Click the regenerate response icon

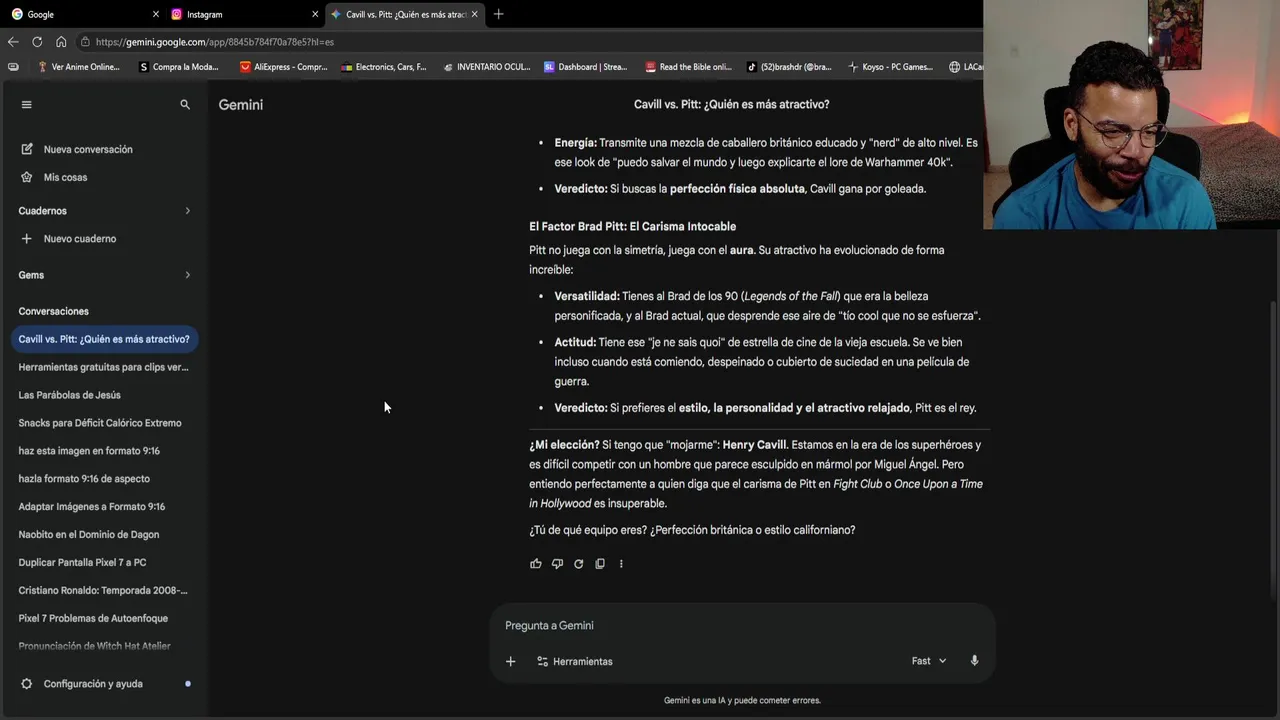click(578, 564)
